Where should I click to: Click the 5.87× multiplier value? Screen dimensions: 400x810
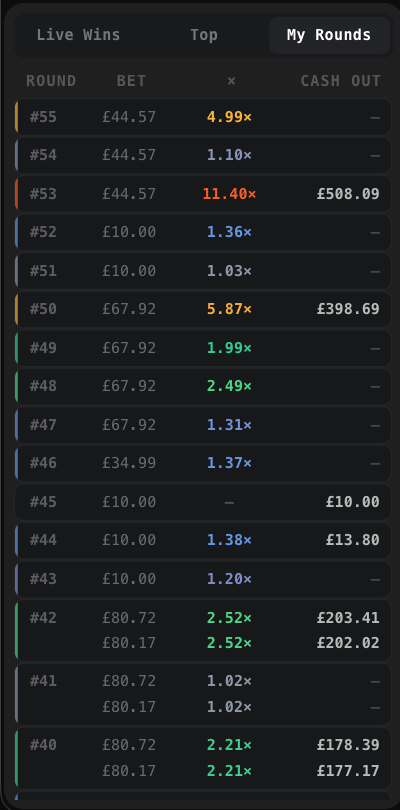coord(229,309)
